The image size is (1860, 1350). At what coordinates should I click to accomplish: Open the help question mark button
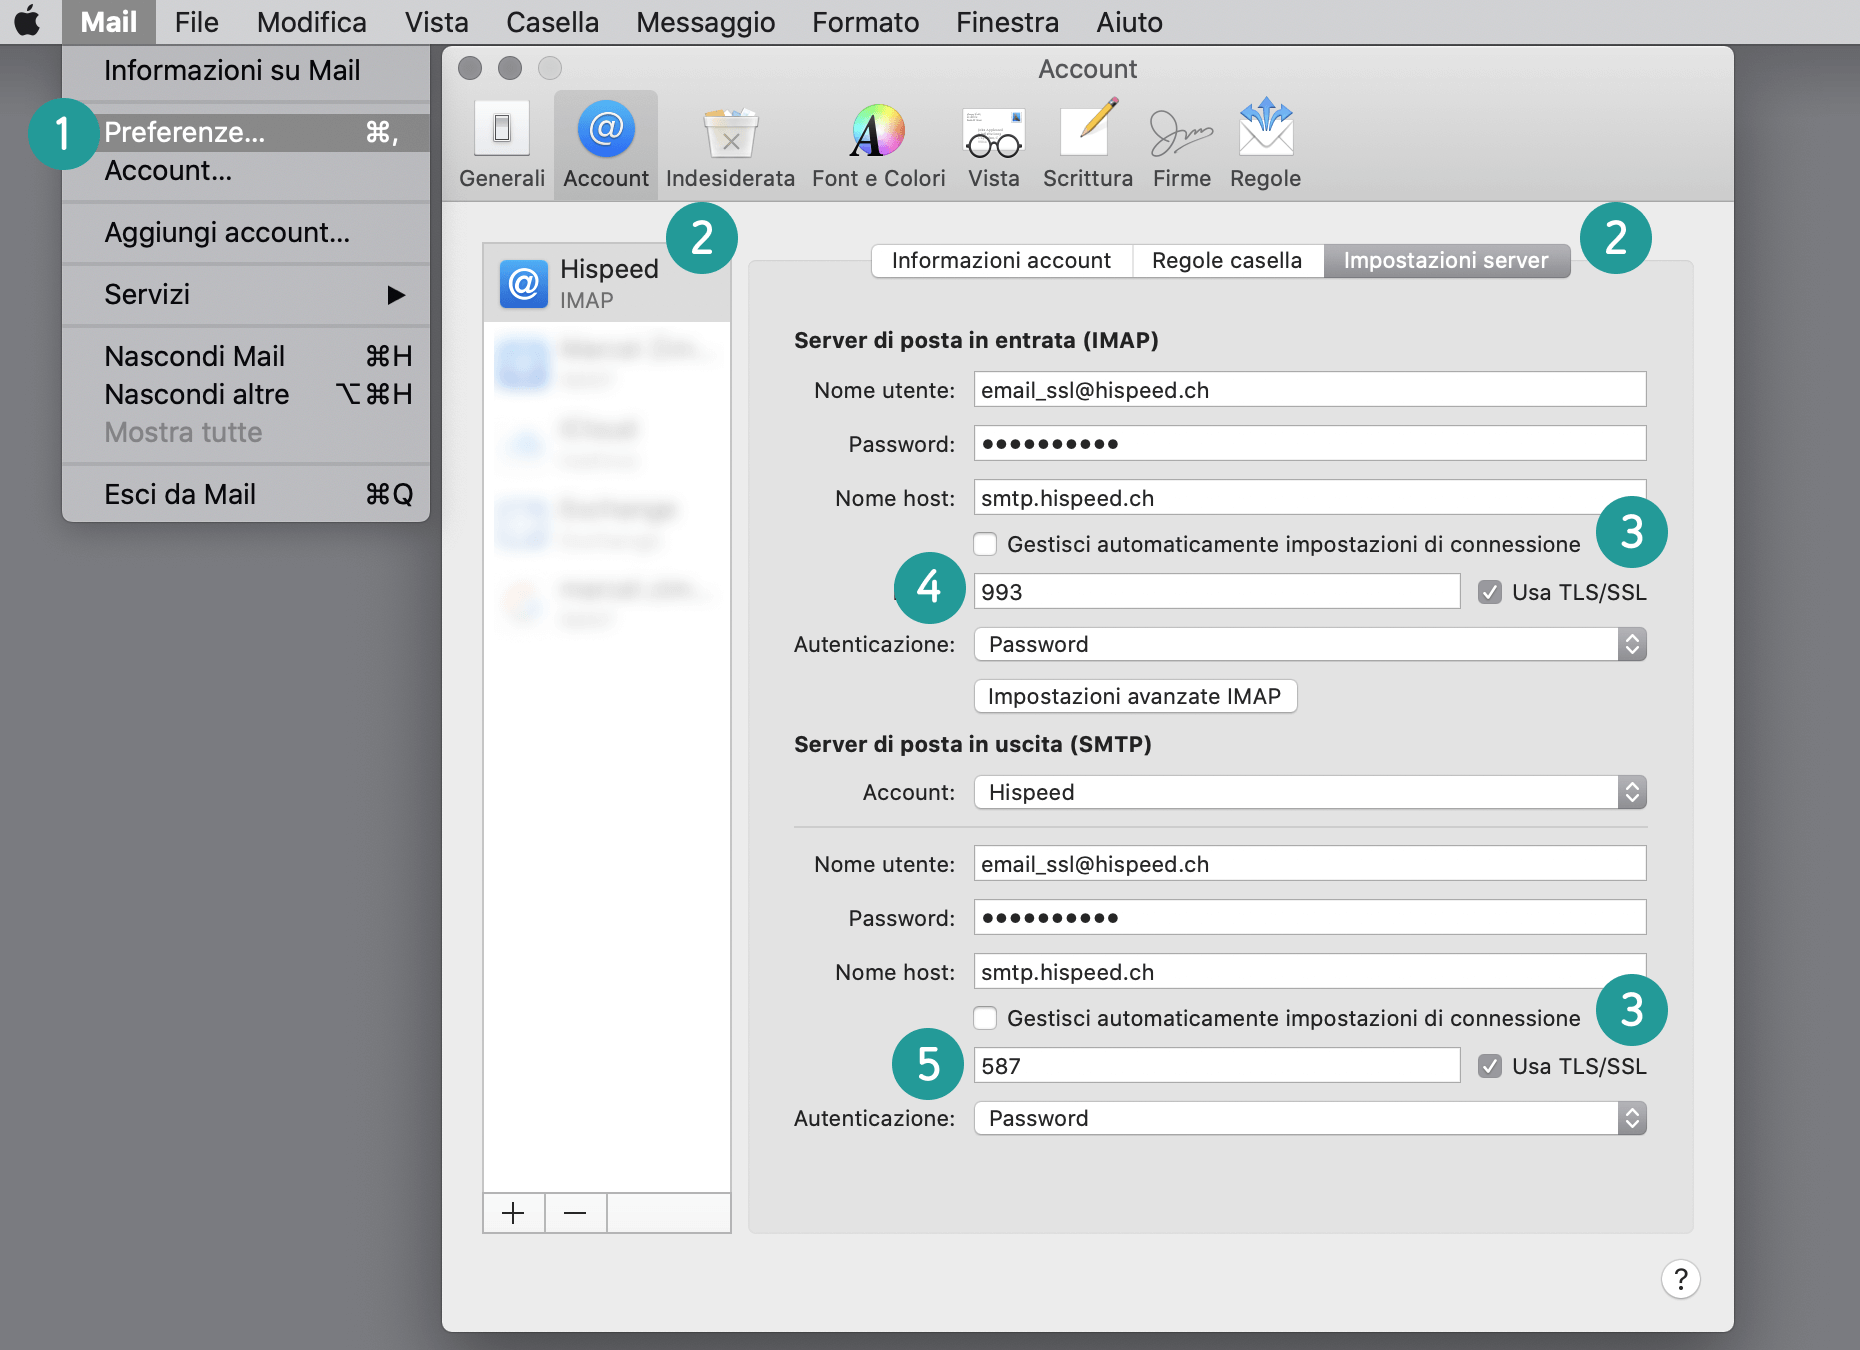pyautogui.click(x=1680, y=1279)
